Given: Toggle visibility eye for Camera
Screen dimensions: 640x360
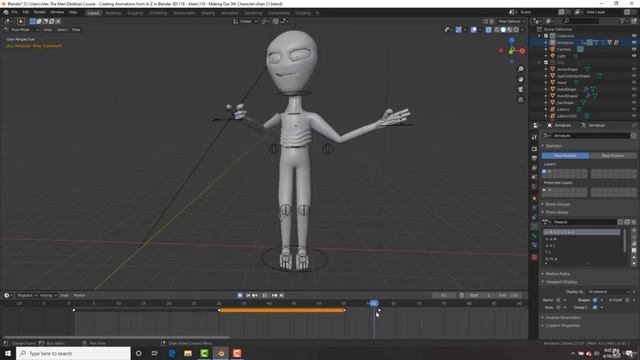Looking at the screenshot, I should click(634, 49).
